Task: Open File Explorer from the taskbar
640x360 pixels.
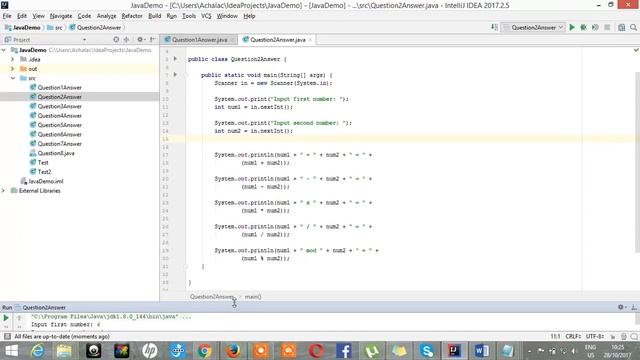Action: pos(64,351)
